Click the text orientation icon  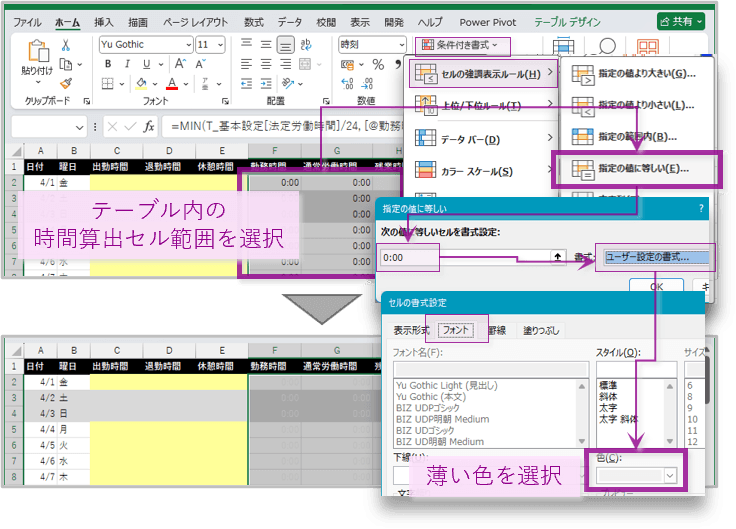pyautogui.click(x=287, y=84)
